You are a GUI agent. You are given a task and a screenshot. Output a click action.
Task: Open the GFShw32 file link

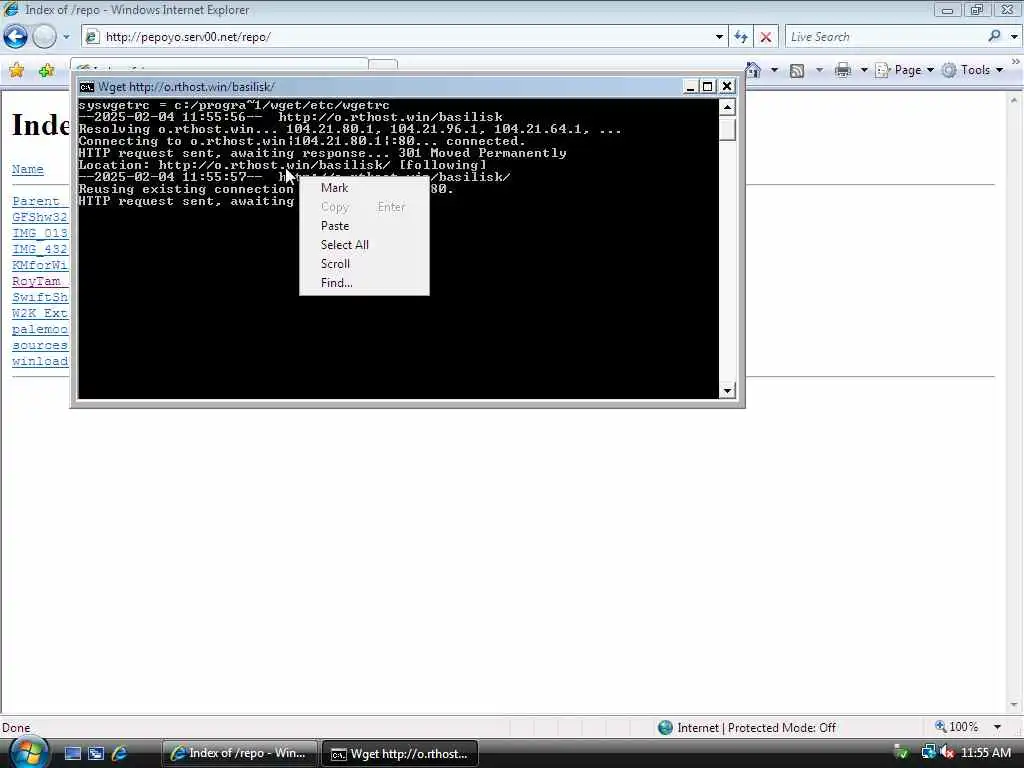coord(40,217)
